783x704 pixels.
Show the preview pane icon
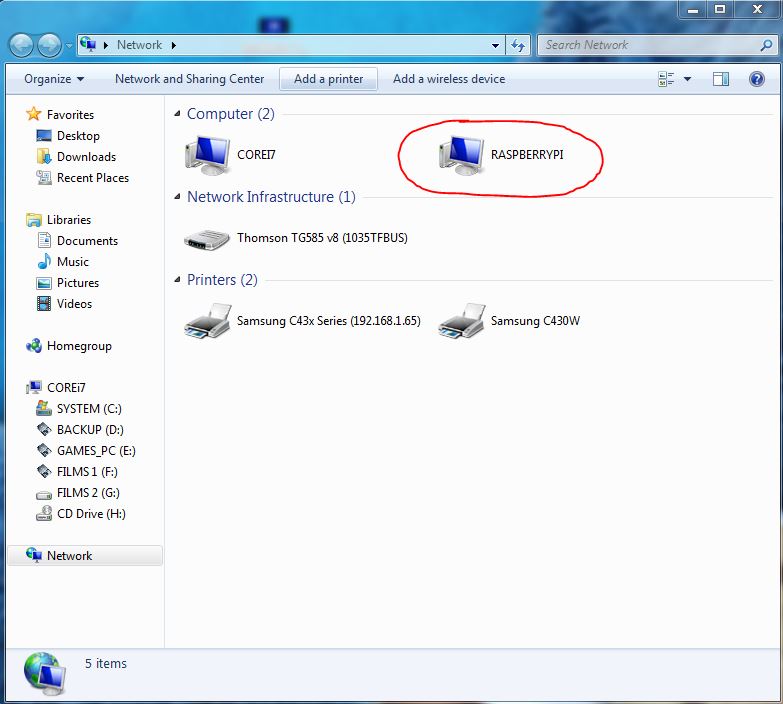(721, 79)
